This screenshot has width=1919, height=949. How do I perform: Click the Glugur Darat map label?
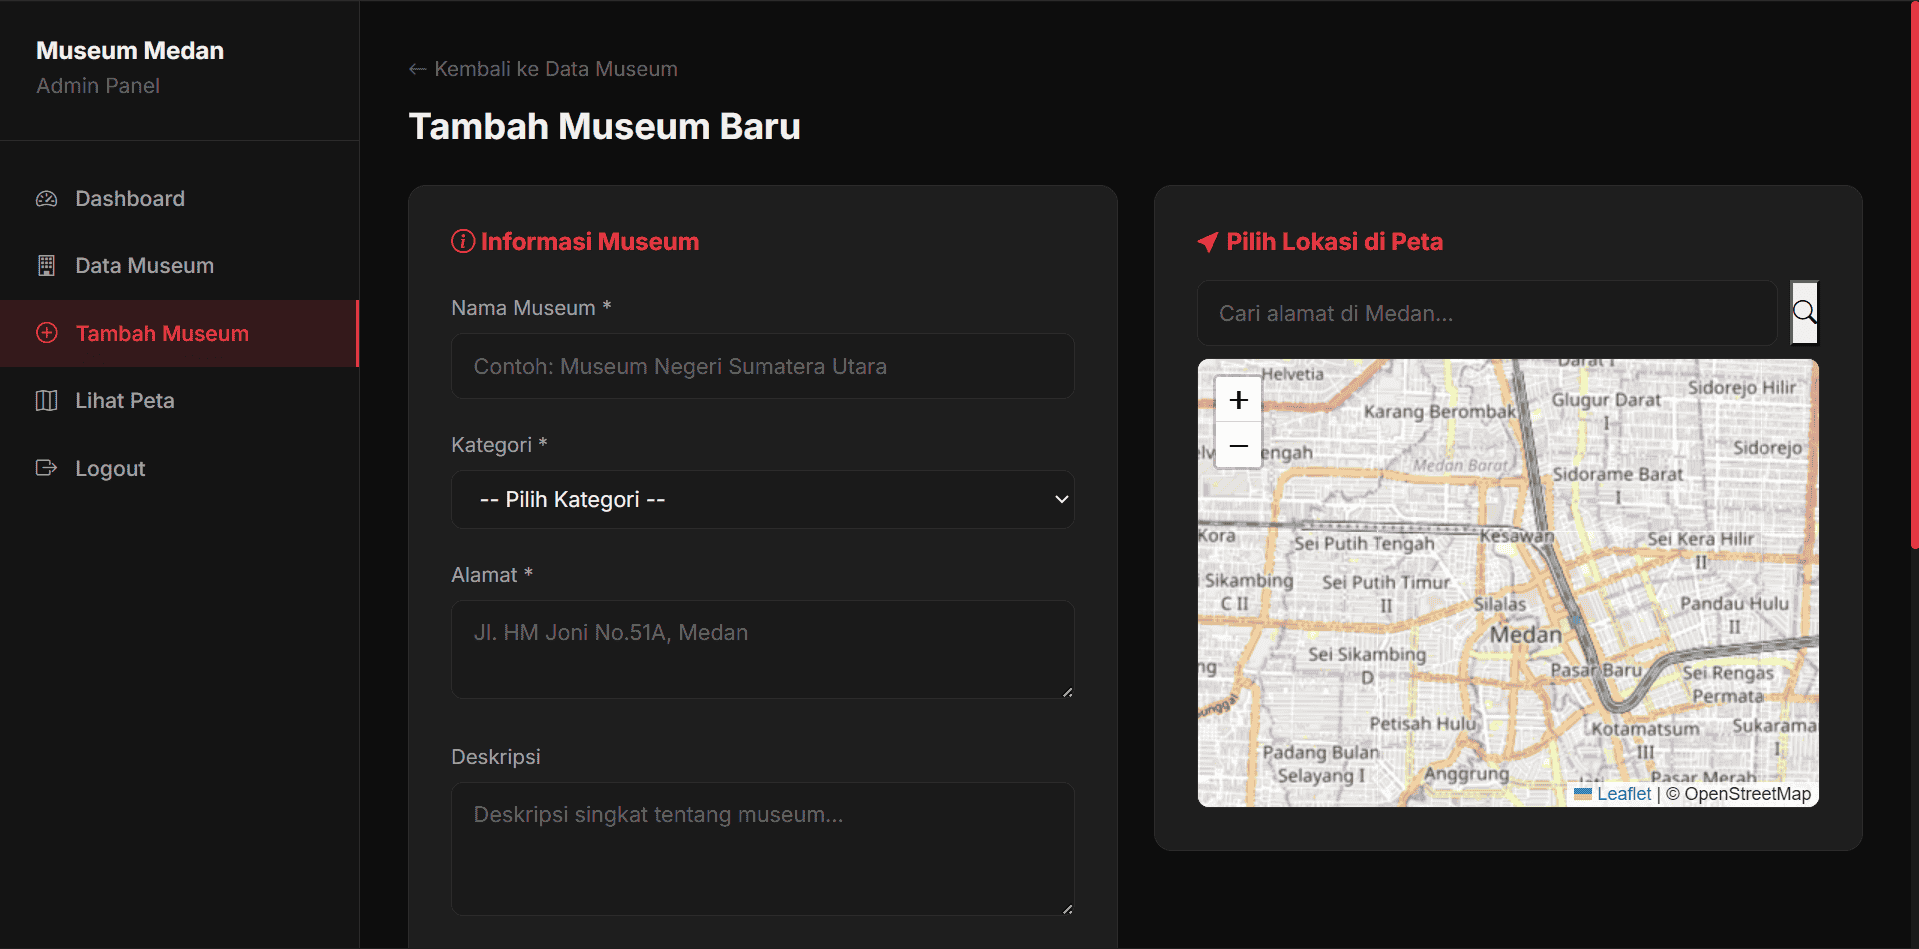coord(1606,400)
